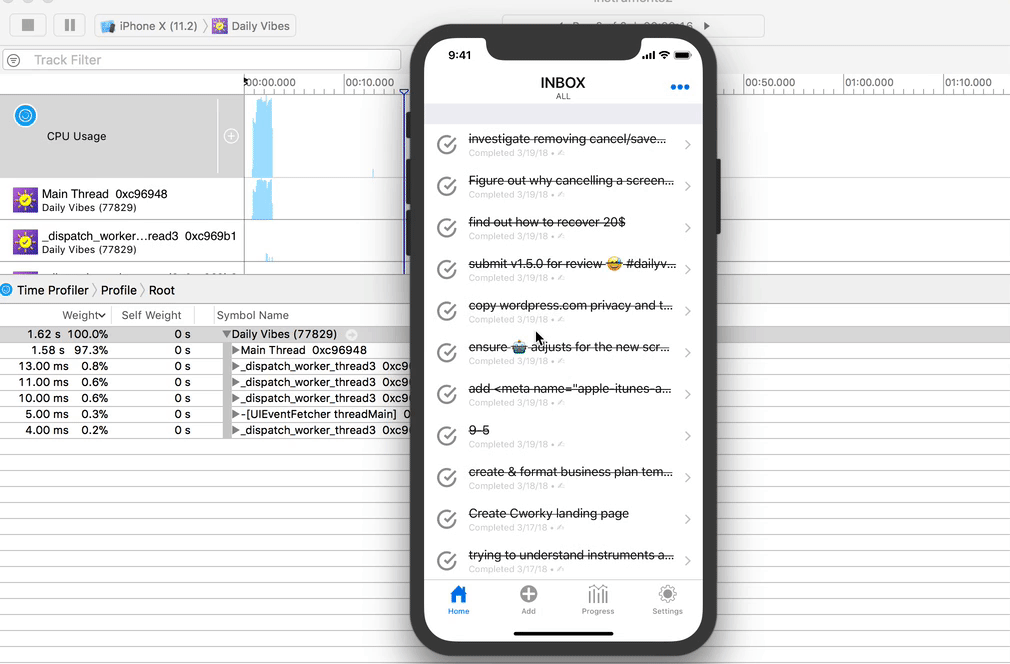Uncheck the 'copy wordpress.com privacy' task

tap(446, 311)
